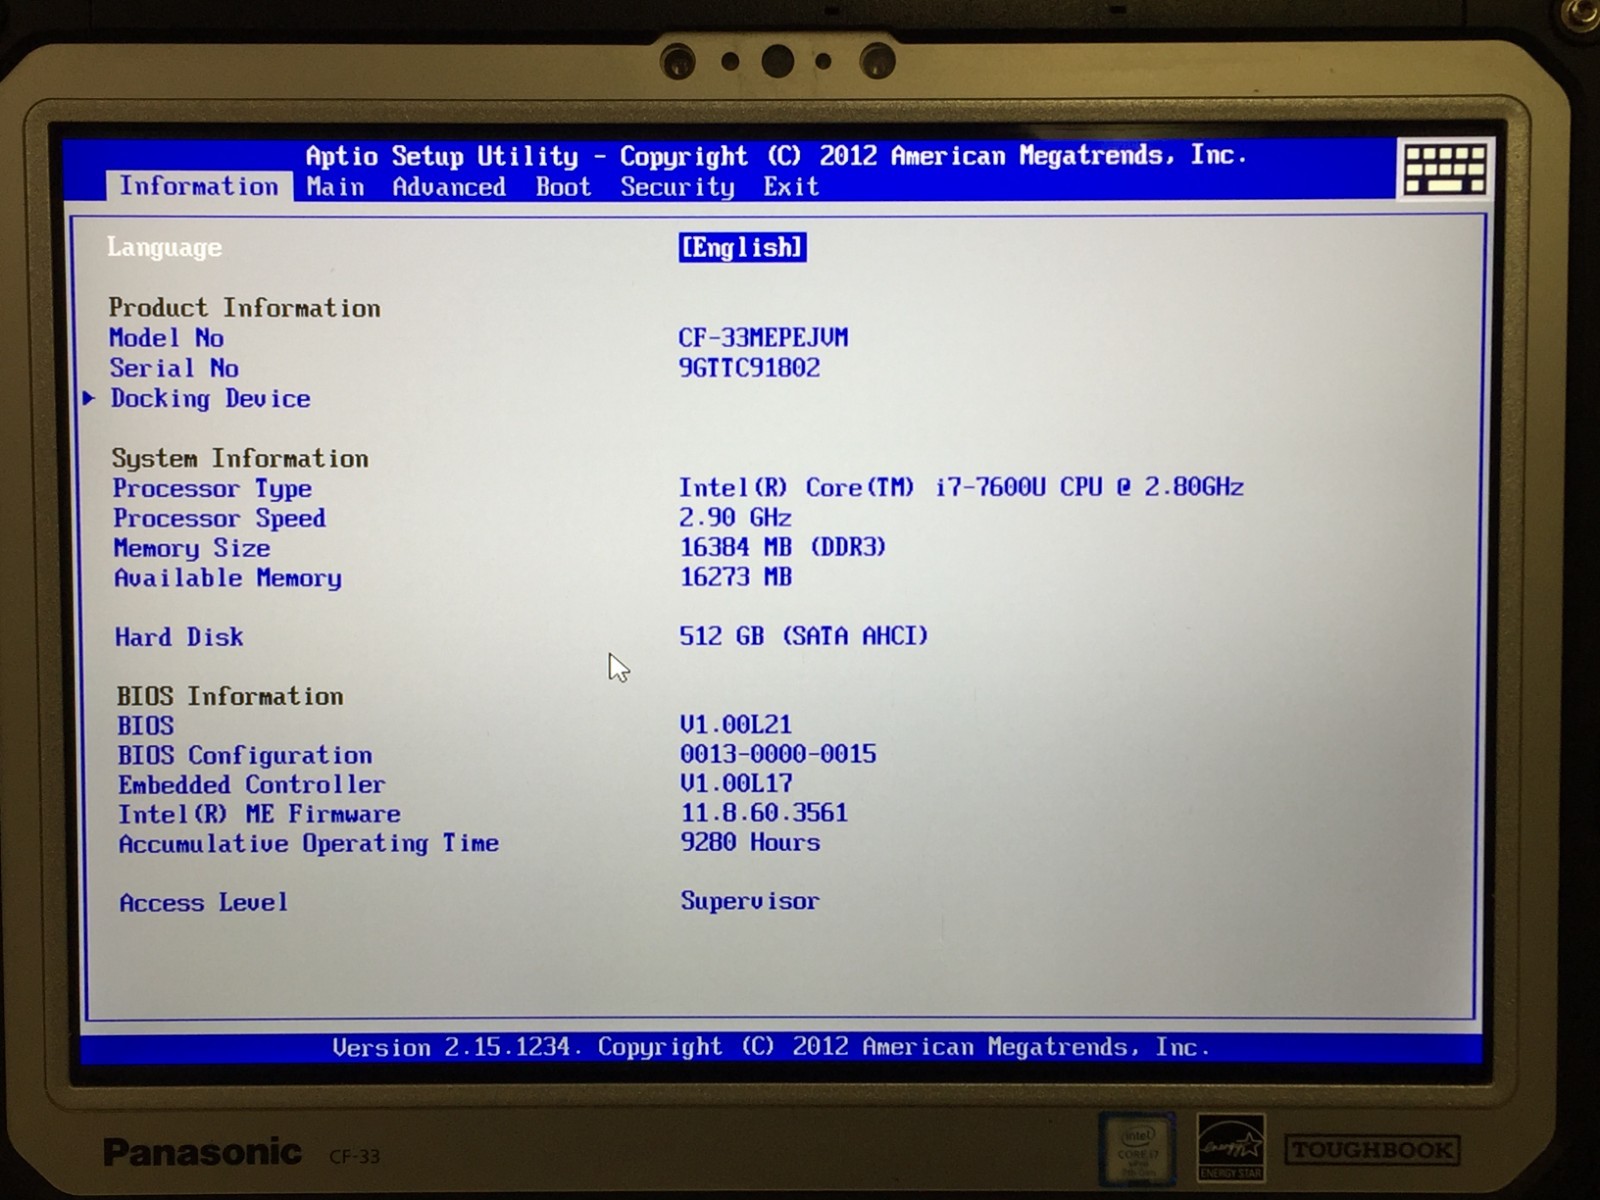The width and height of the screenshot is (1600, 1200).
Task: Click the System Information heading
Action: pos(240,458)
